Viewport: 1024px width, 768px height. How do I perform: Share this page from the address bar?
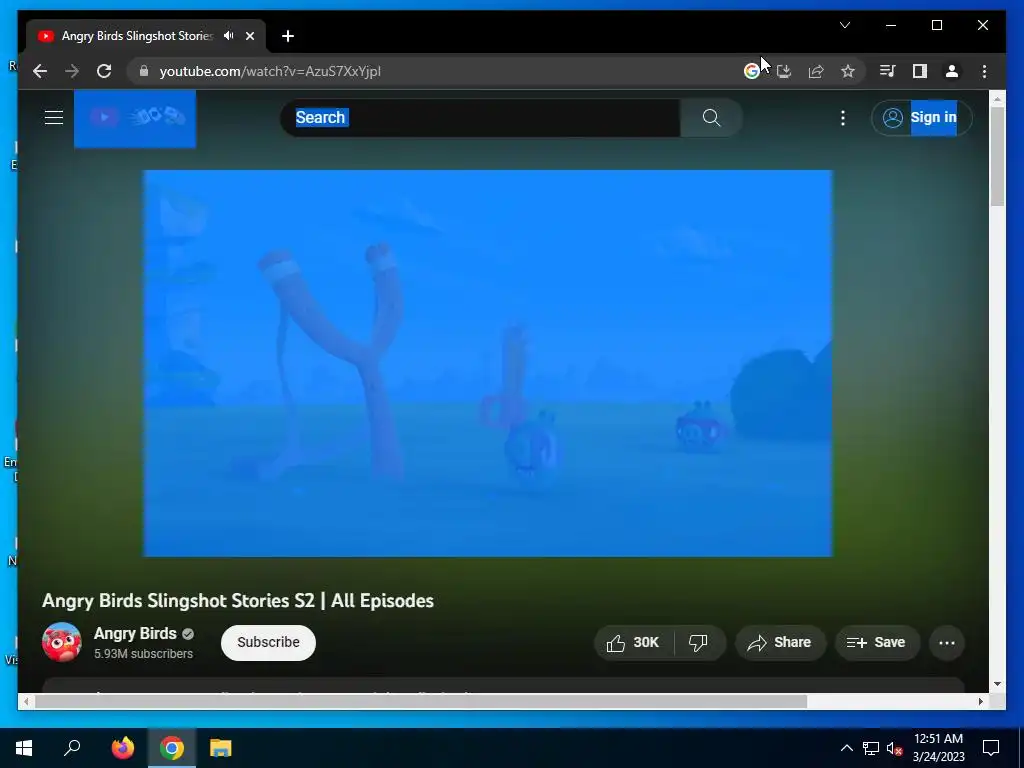816,71
